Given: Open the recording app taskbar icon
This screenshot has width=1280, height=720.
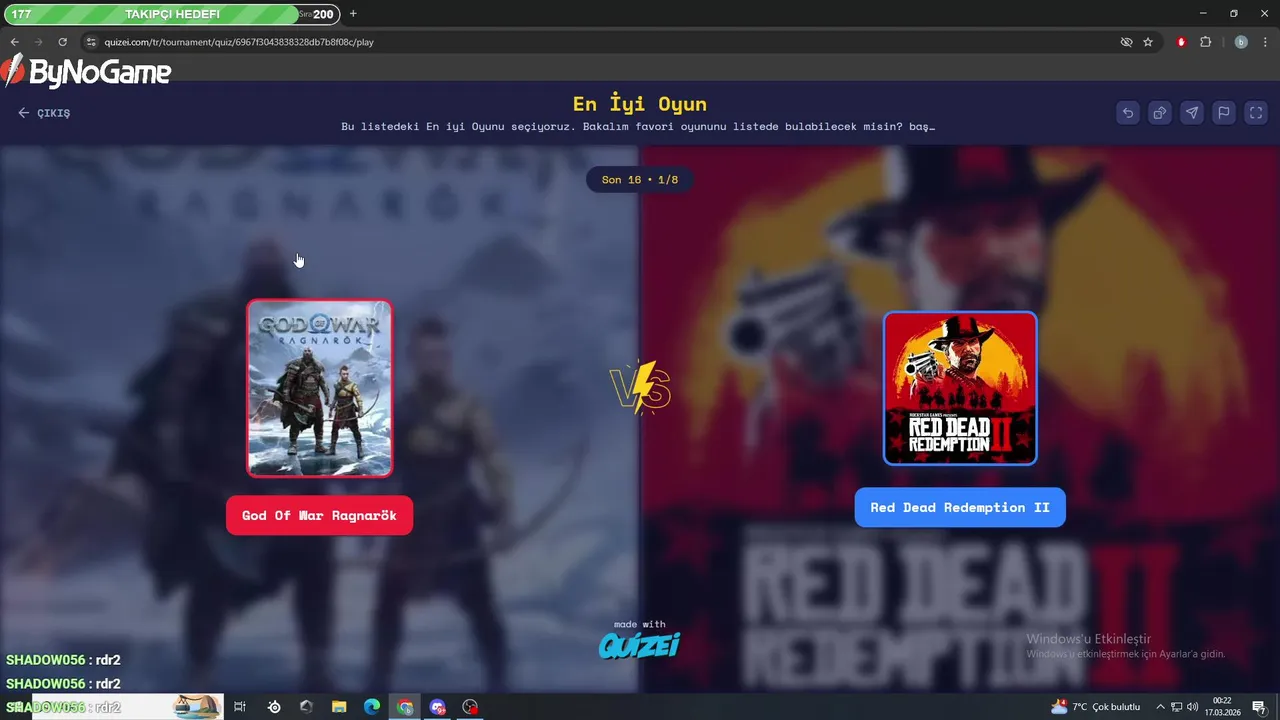Looking at the screenshot, I should pyautogui.click(x=470, y=707).
